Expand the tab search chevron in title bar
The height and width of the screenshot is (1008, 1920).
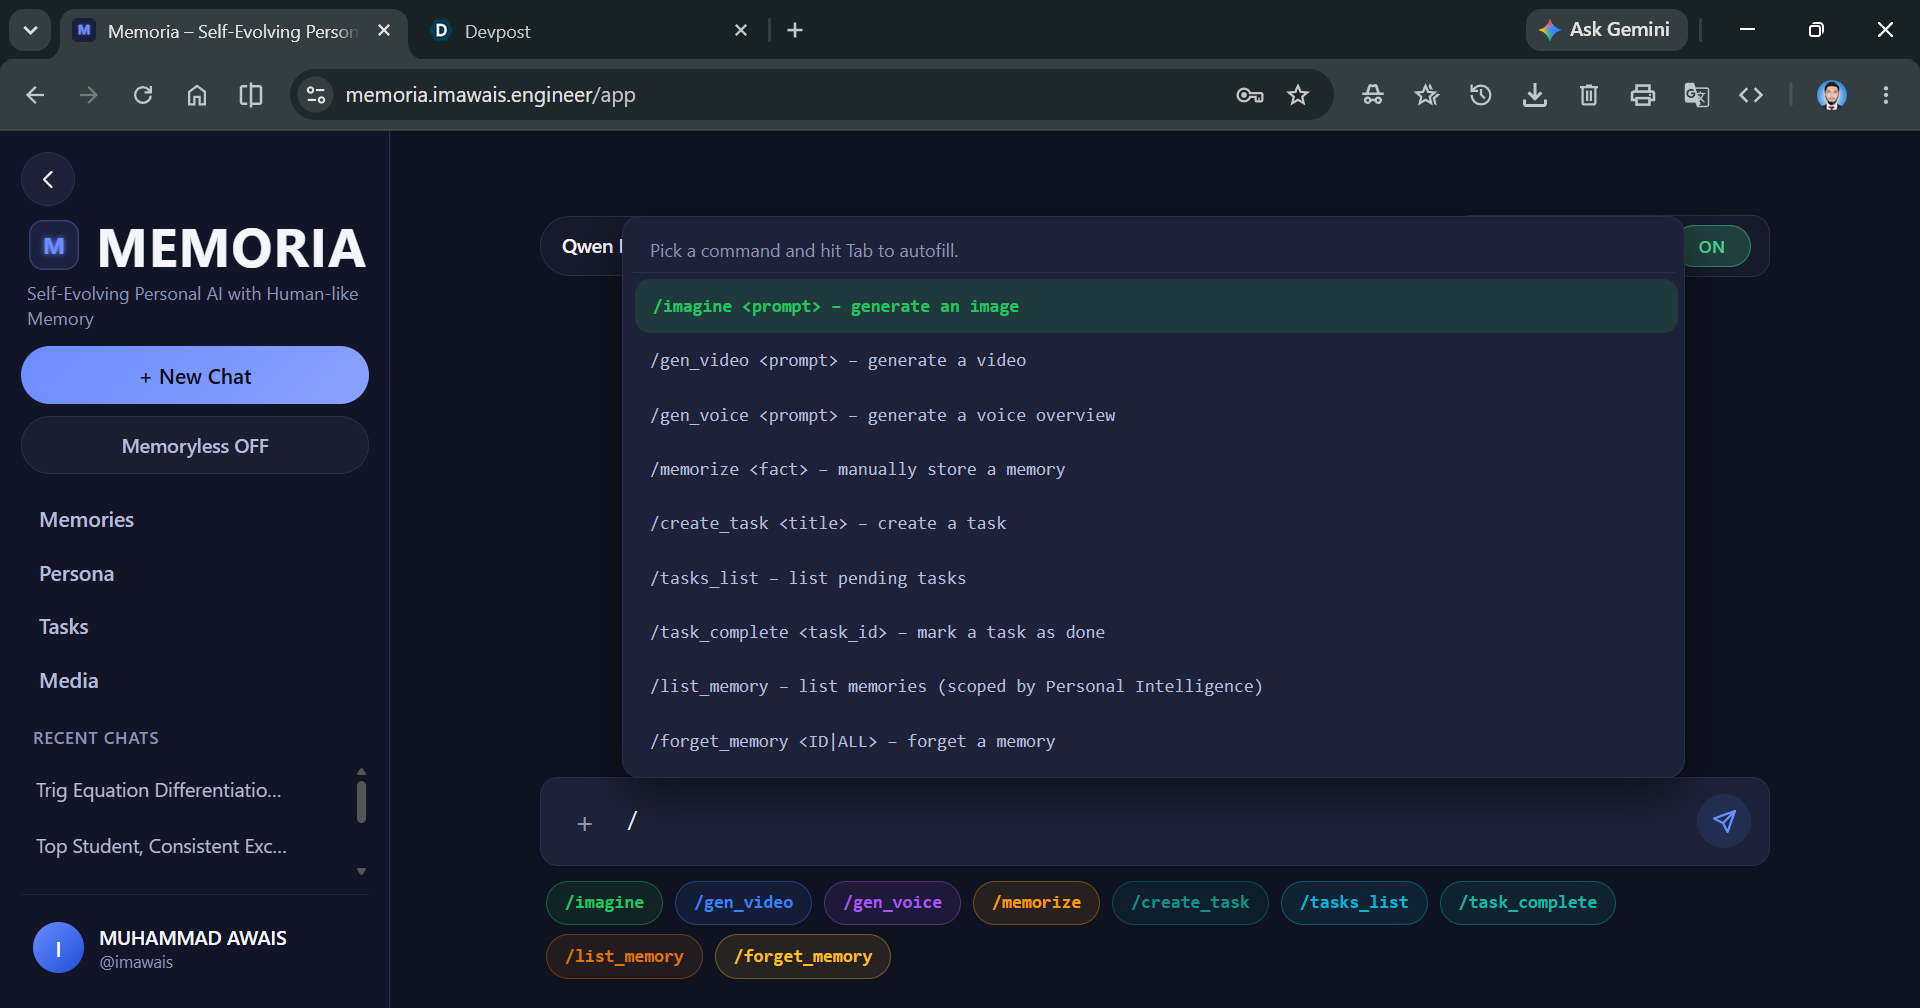tap(31, 30)
